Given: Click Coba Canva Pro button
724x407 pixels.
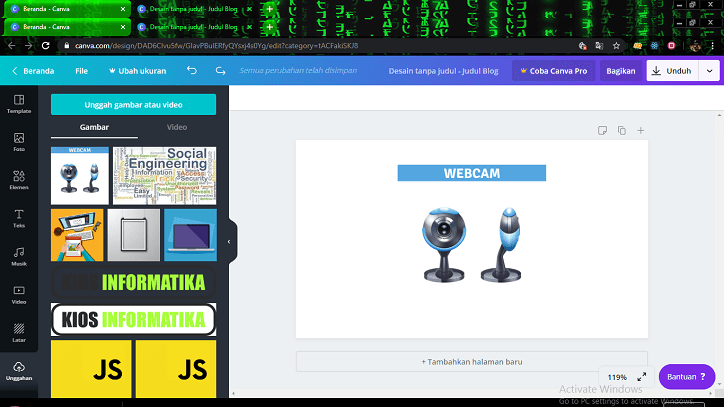Looking at the screenshot, I should click(x=553, y=71).
